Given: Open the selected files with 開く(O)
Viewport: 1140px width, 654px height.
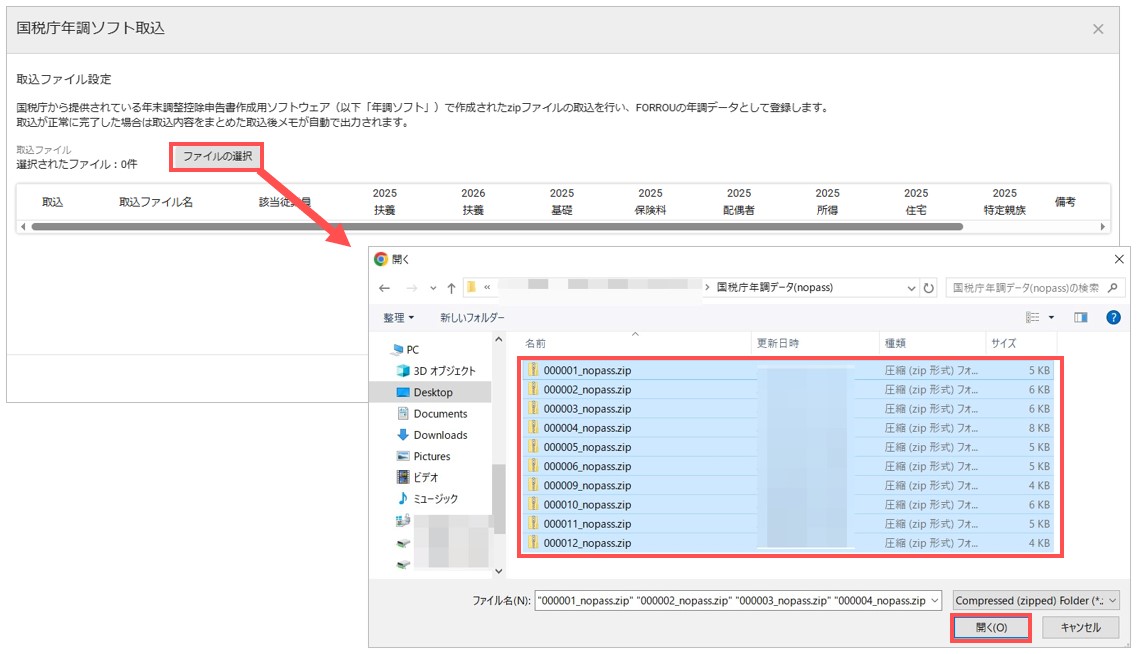Looking at the screenshot, I should point(991,627).
